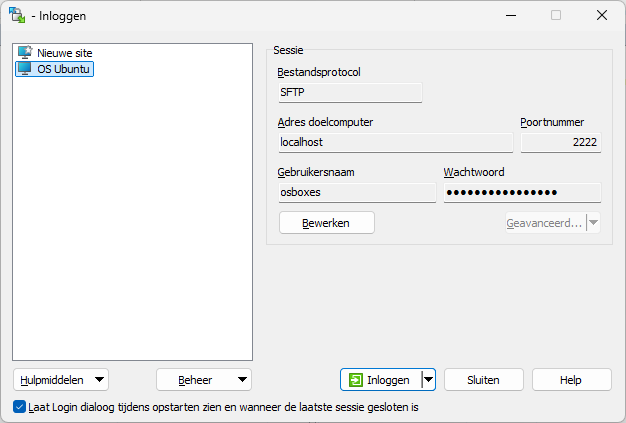This screenshot has height=423, width=626.
Task: Click the Adres doelcomputer localhost field
Action: 396,142
